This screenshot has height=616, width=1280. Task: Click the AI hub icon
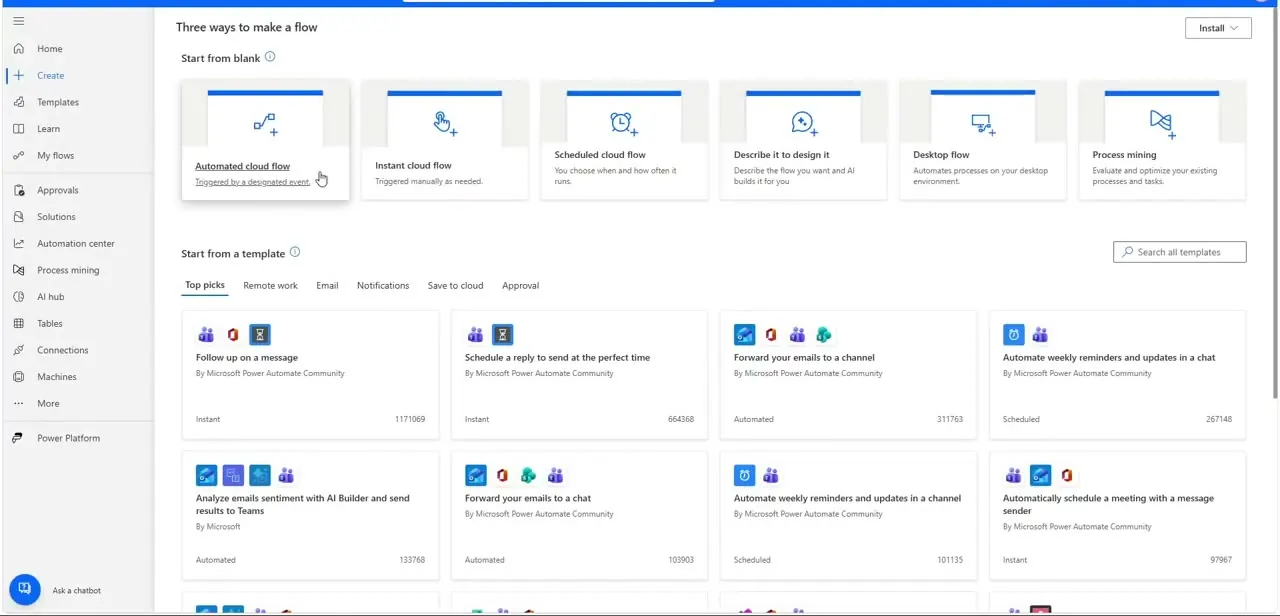(x=18, y=297)
